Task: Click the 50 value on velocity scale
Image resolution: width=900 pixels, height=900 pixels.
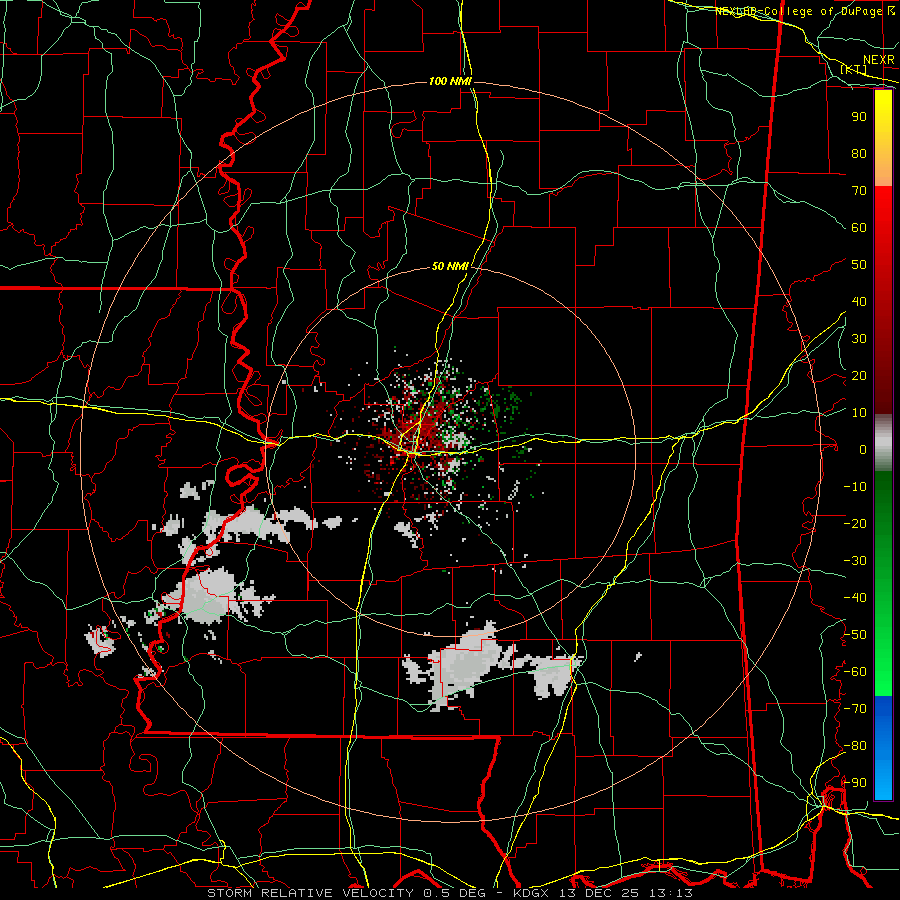Action: point(859,265)
